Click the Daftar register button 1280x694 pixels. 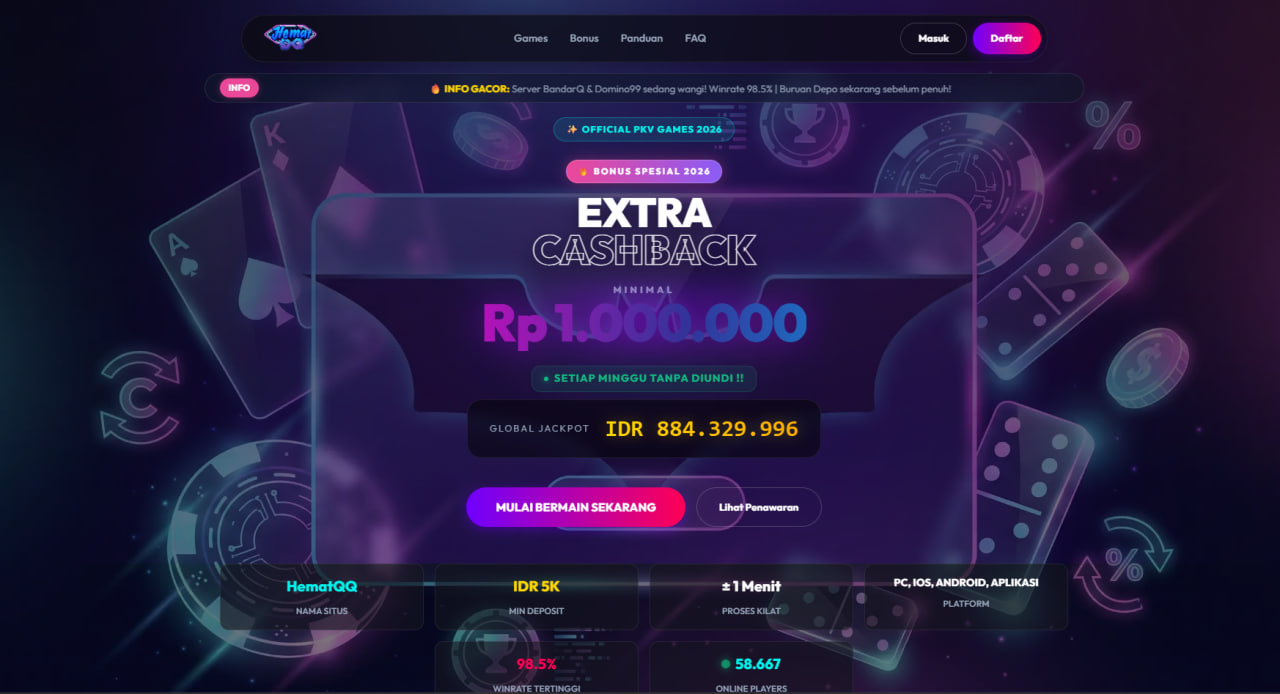tap(1006, 38)
